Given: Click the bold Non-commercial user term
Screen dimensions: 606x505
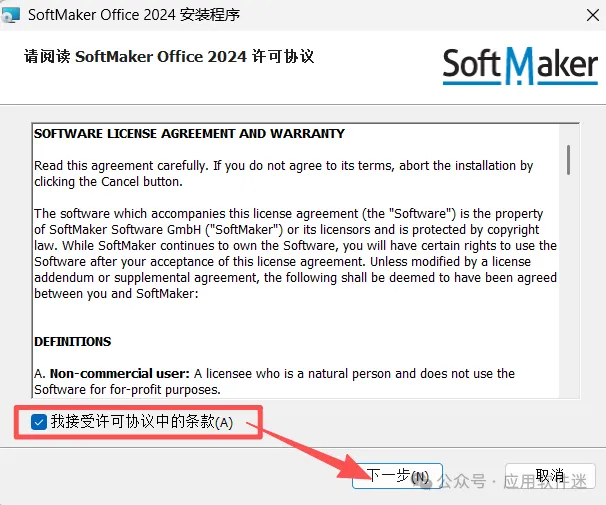Looking at the screenshot, I should click(x=120, y=374).
